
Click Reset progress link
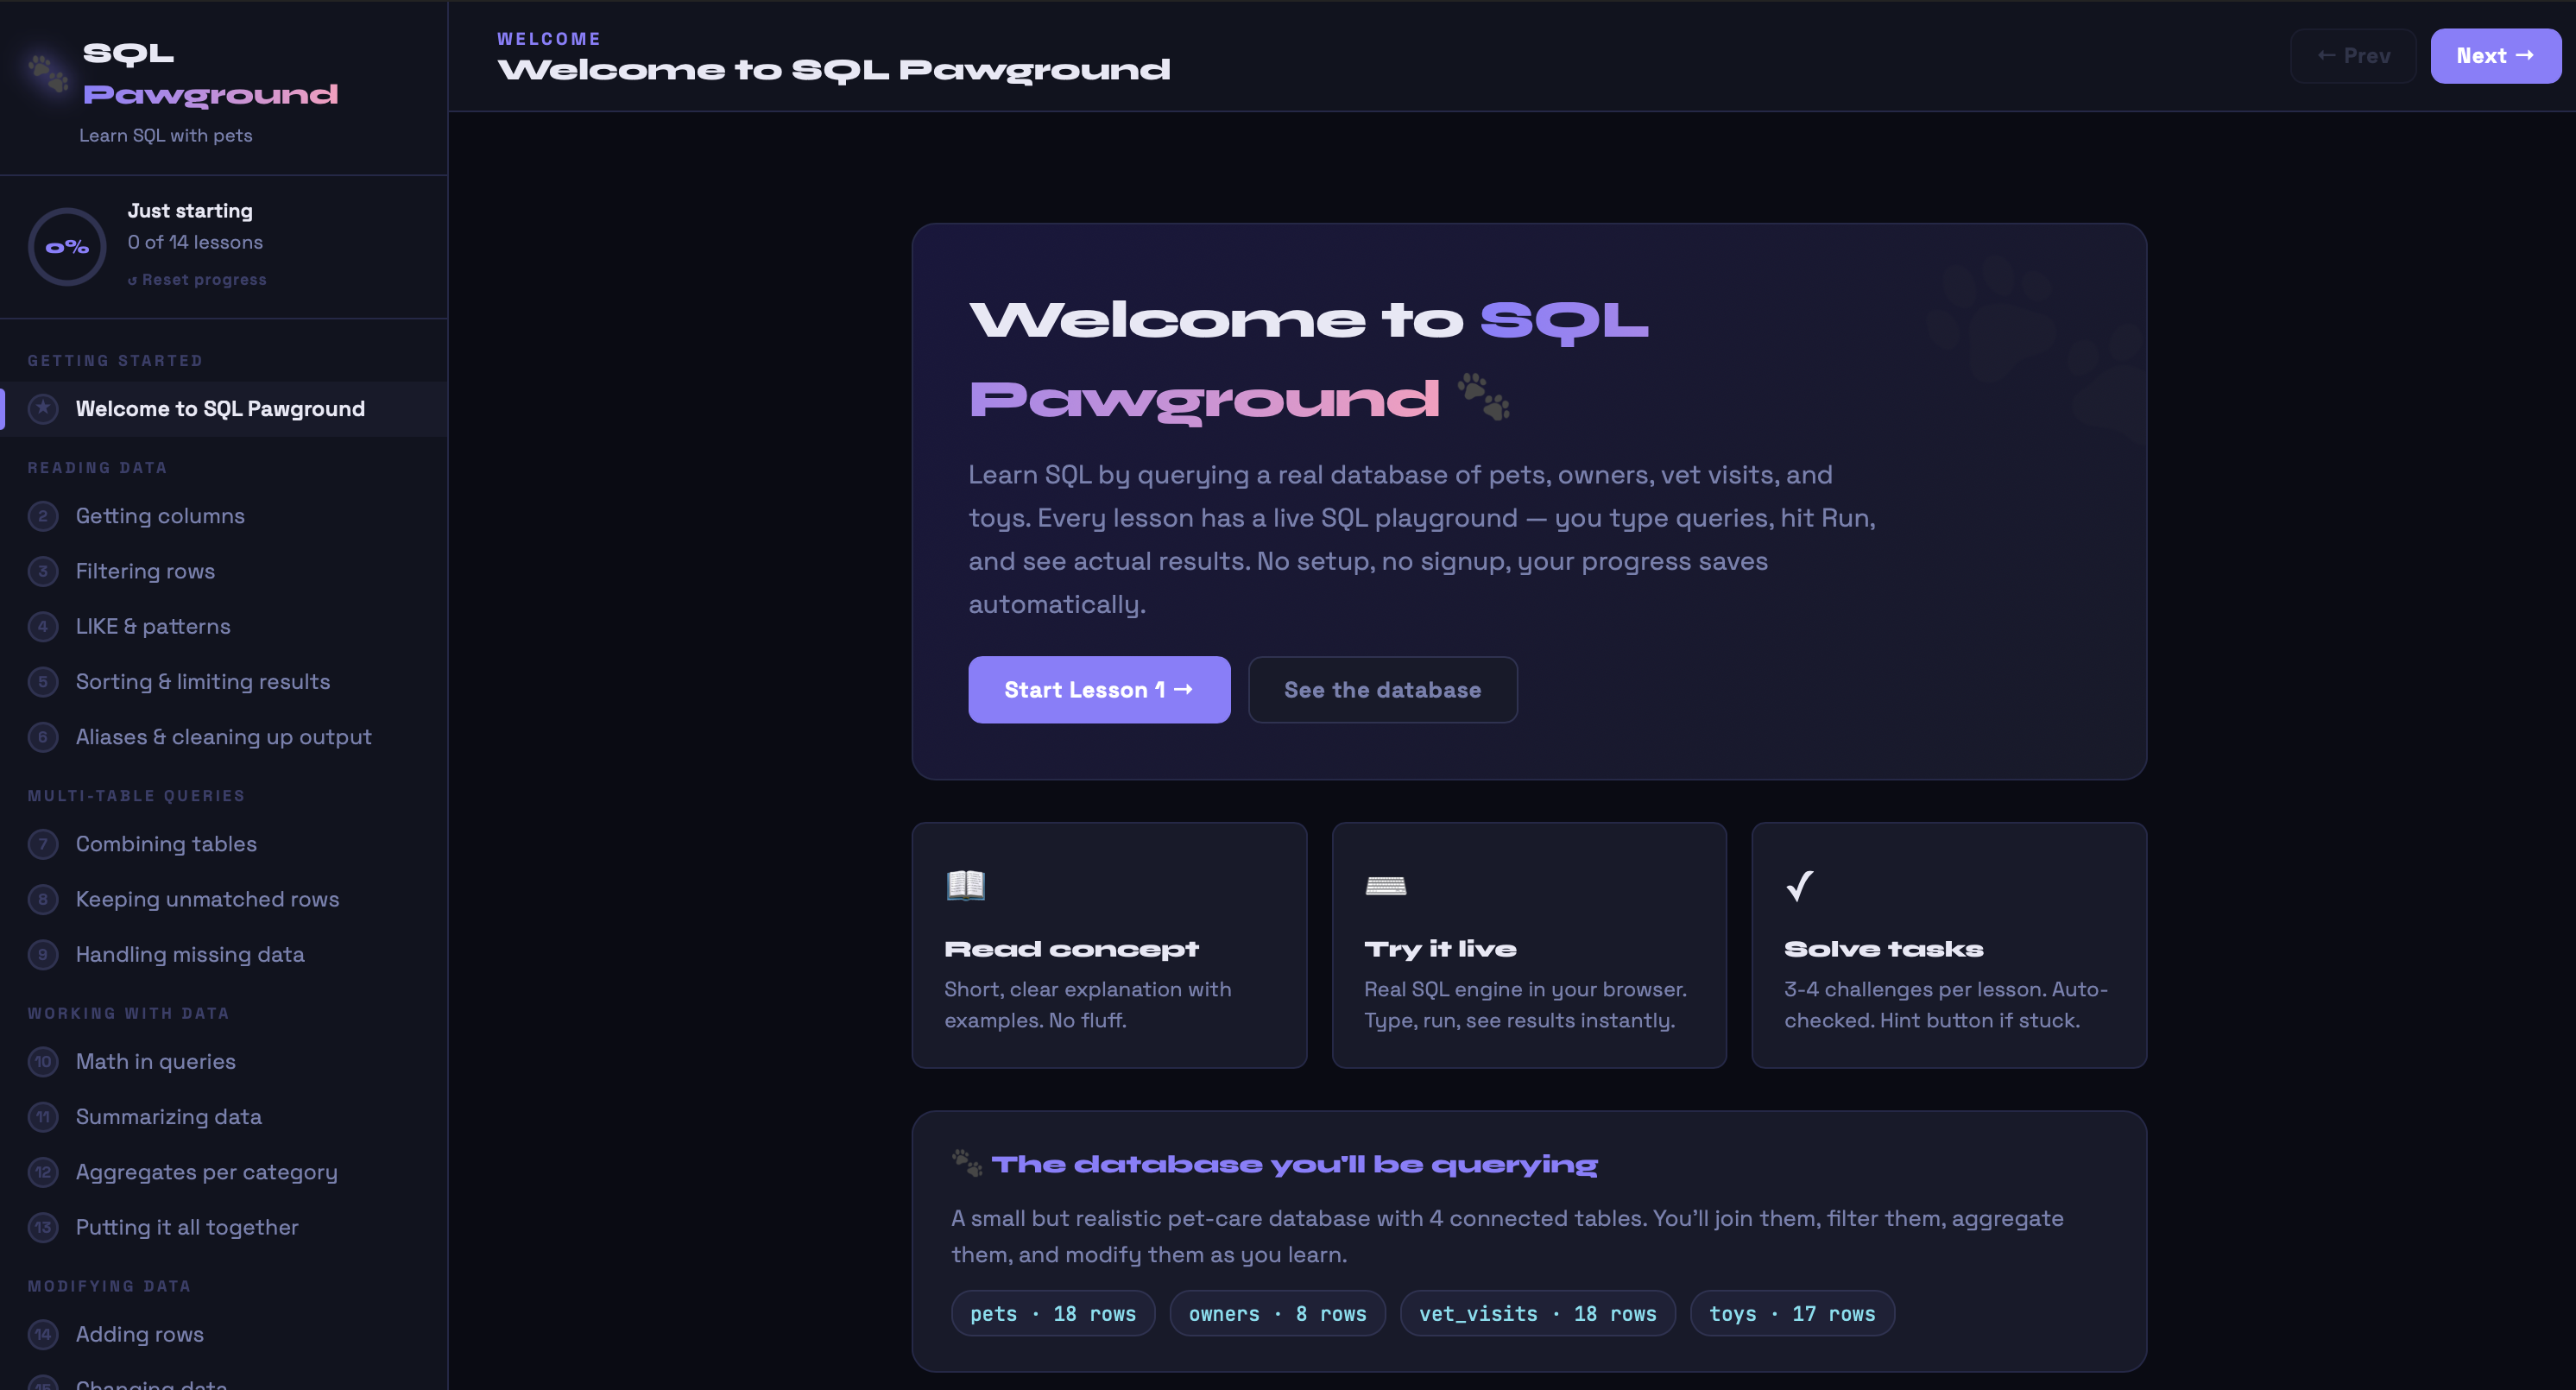197,280
